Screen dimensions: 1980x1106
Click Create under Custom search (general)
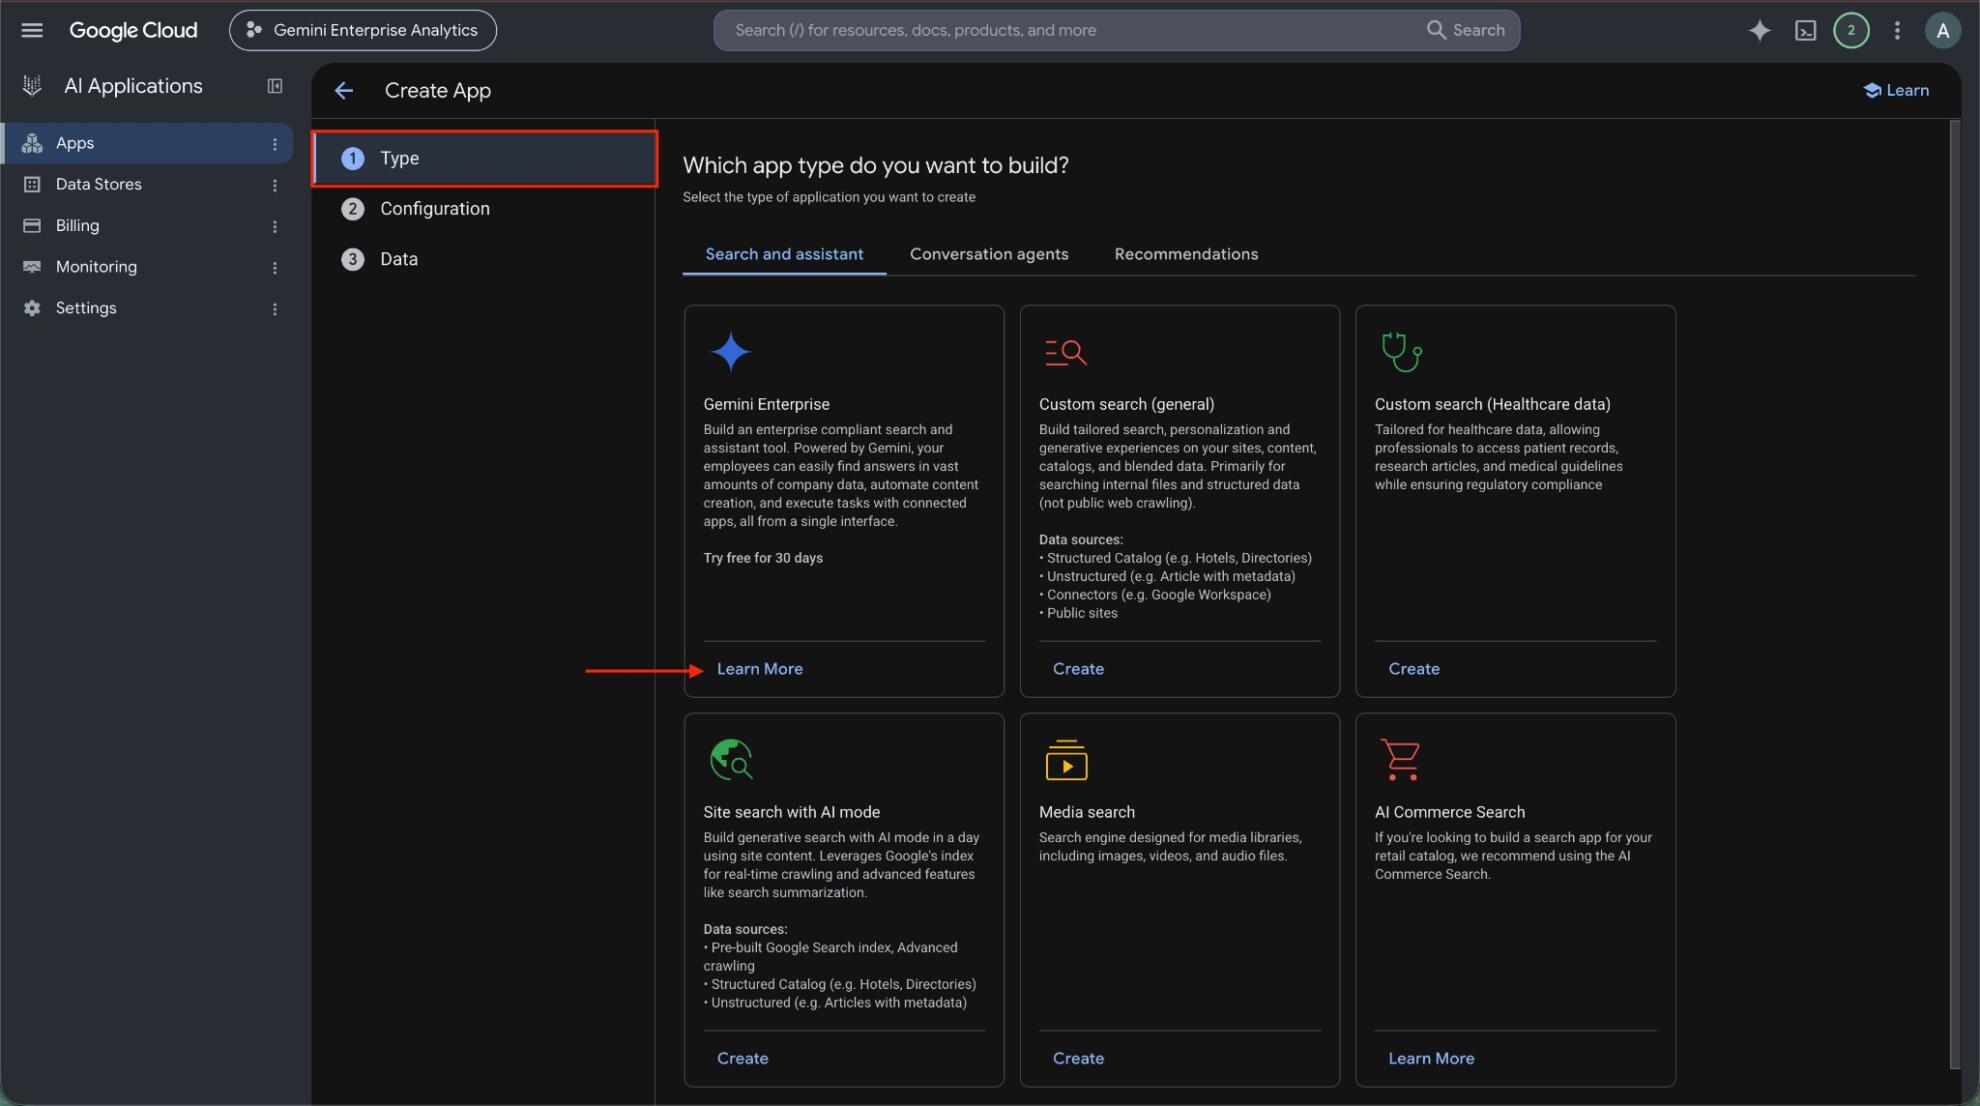pyautogui.click(x=1078, y=669)
